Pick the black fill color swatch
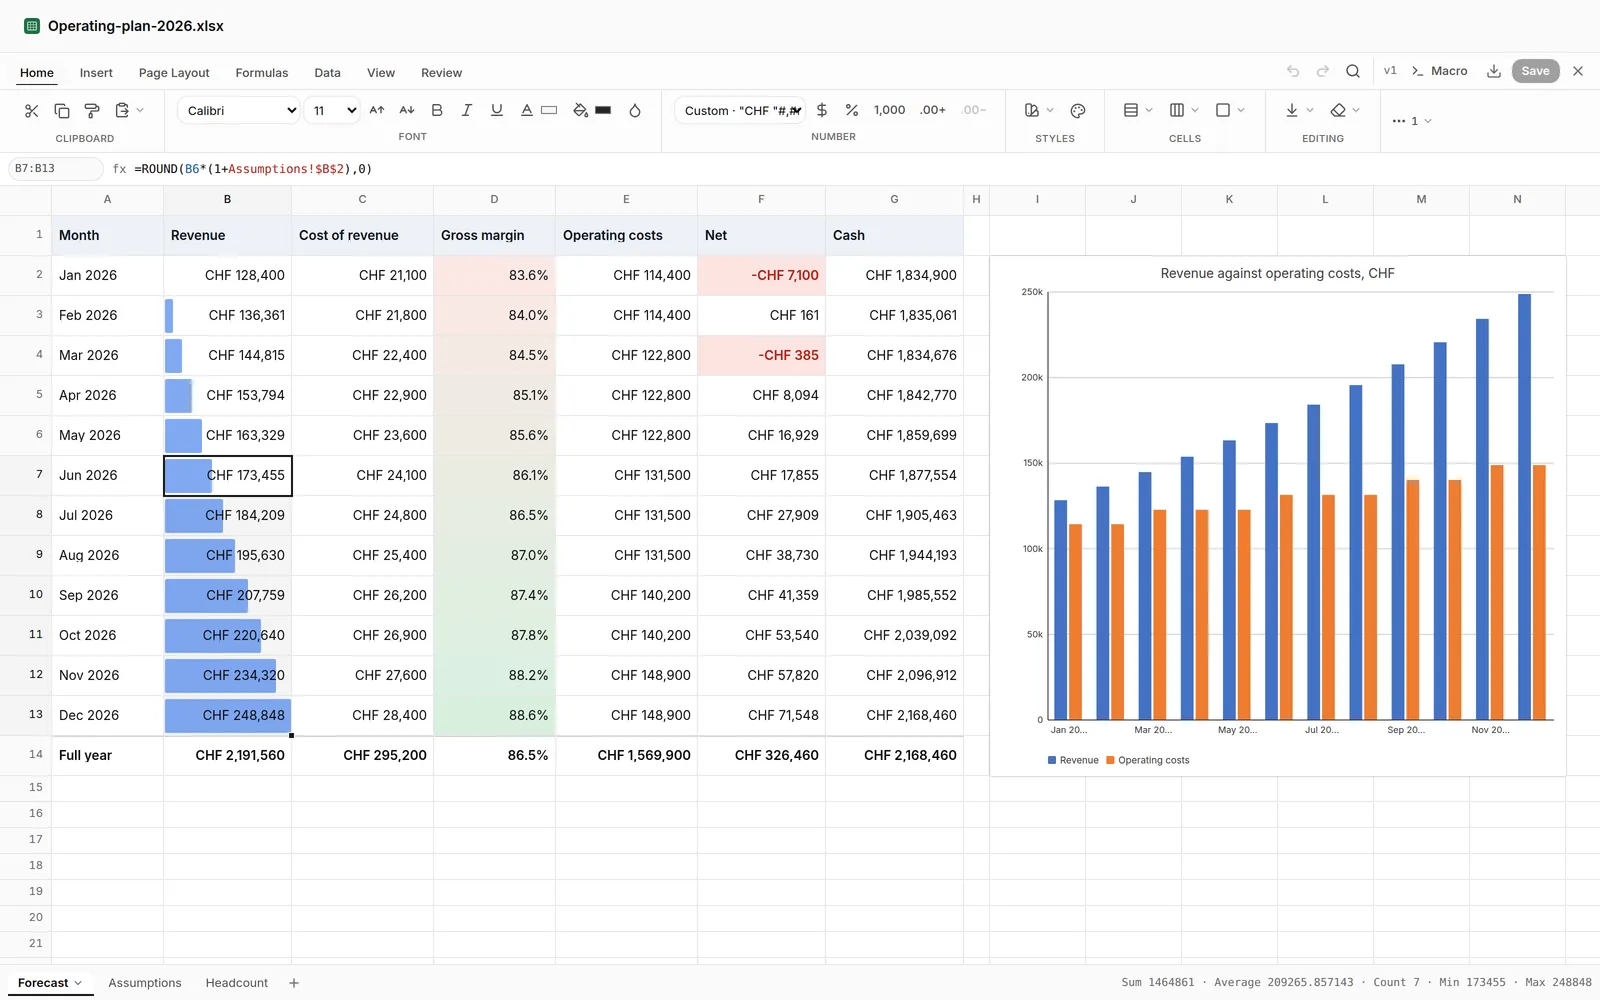This screenshot has height=1000, width=1600. pyautogui.click(x=603, y=111)
